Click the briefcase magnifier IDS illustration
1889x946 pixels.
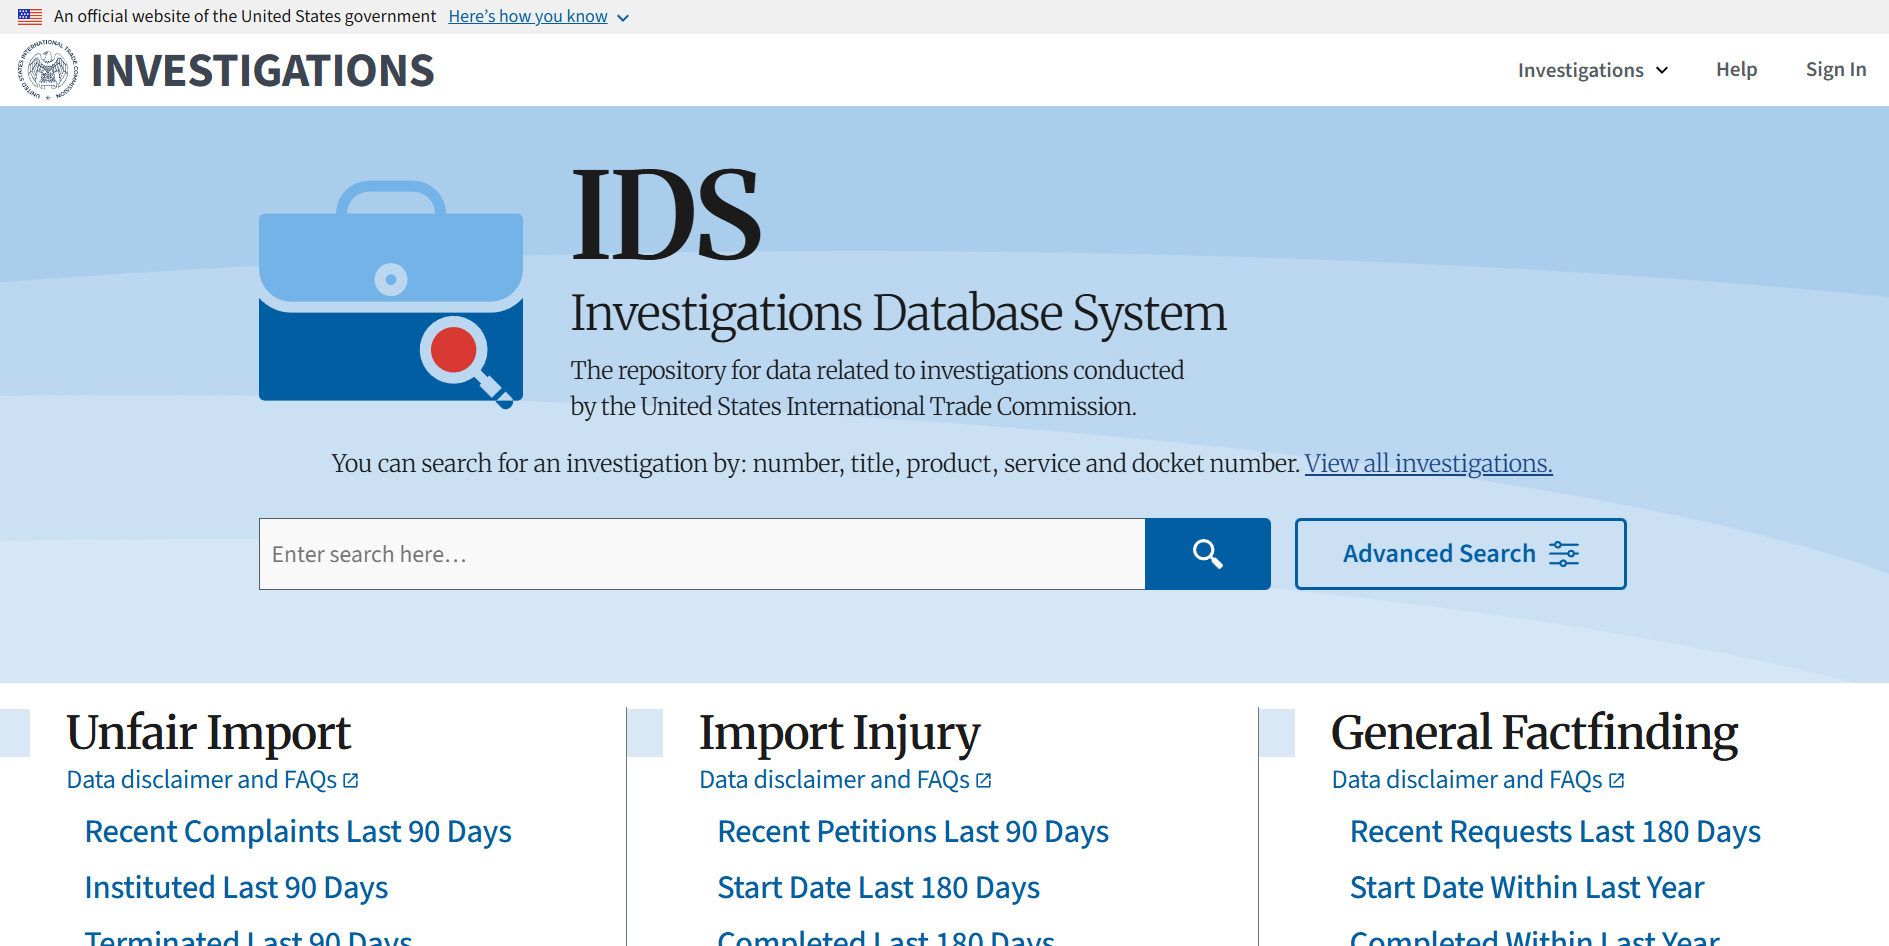click(391, 294)
